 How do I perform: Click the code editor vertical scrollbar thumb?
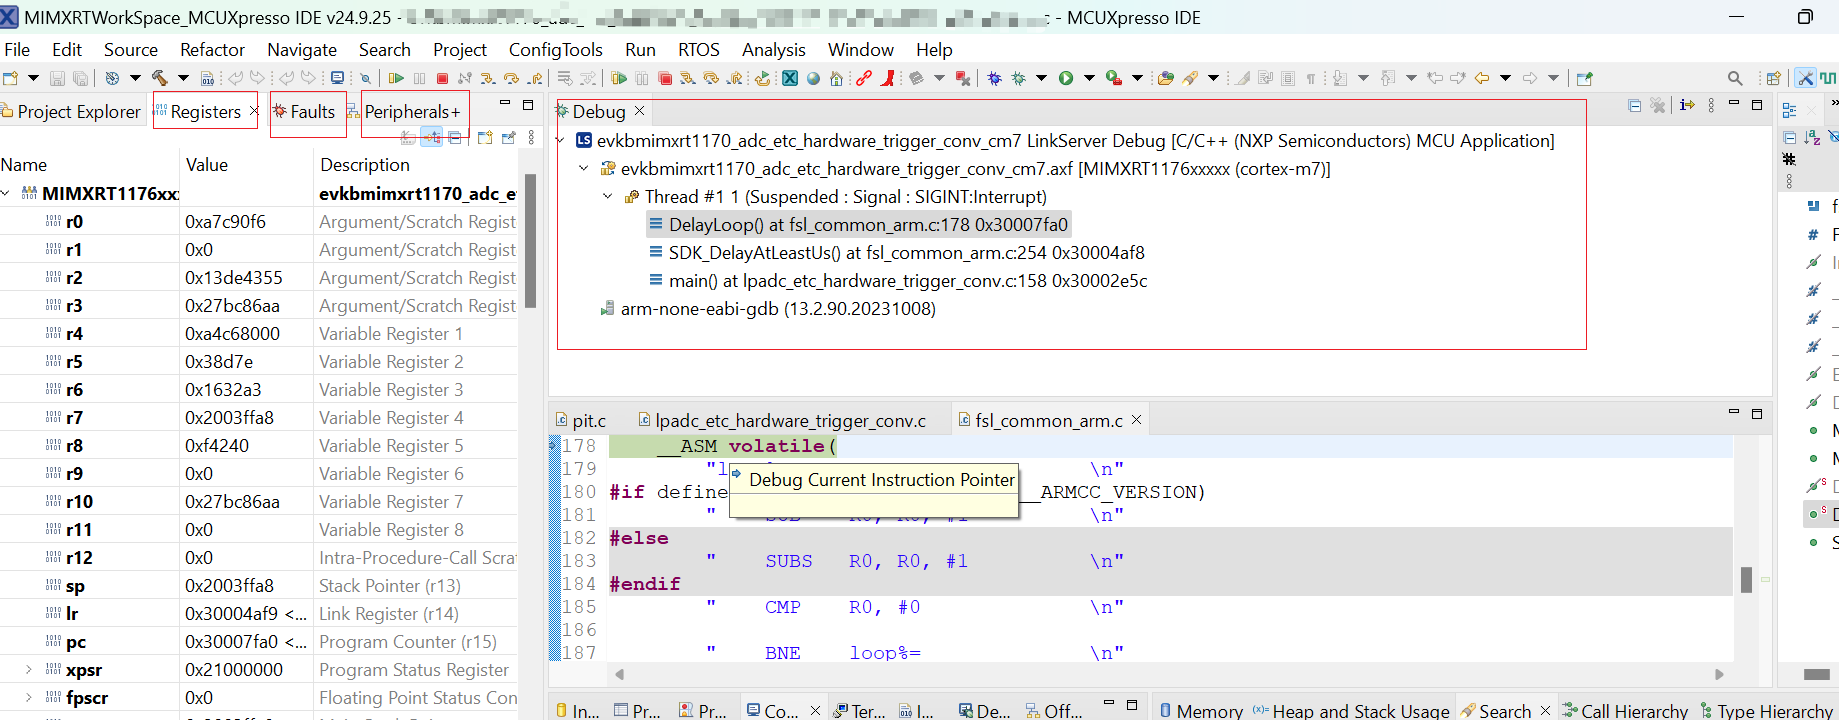[1746, 580]
